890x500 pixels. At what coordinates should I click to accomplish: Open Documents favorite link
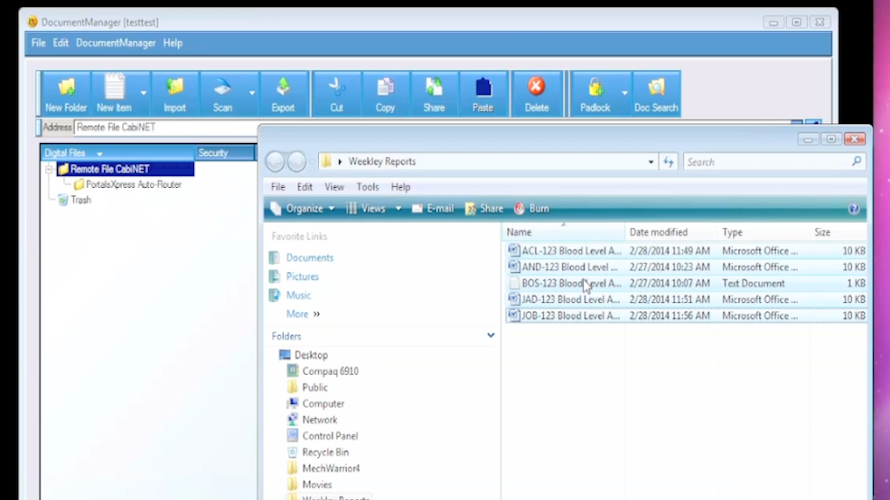[309, 258]
